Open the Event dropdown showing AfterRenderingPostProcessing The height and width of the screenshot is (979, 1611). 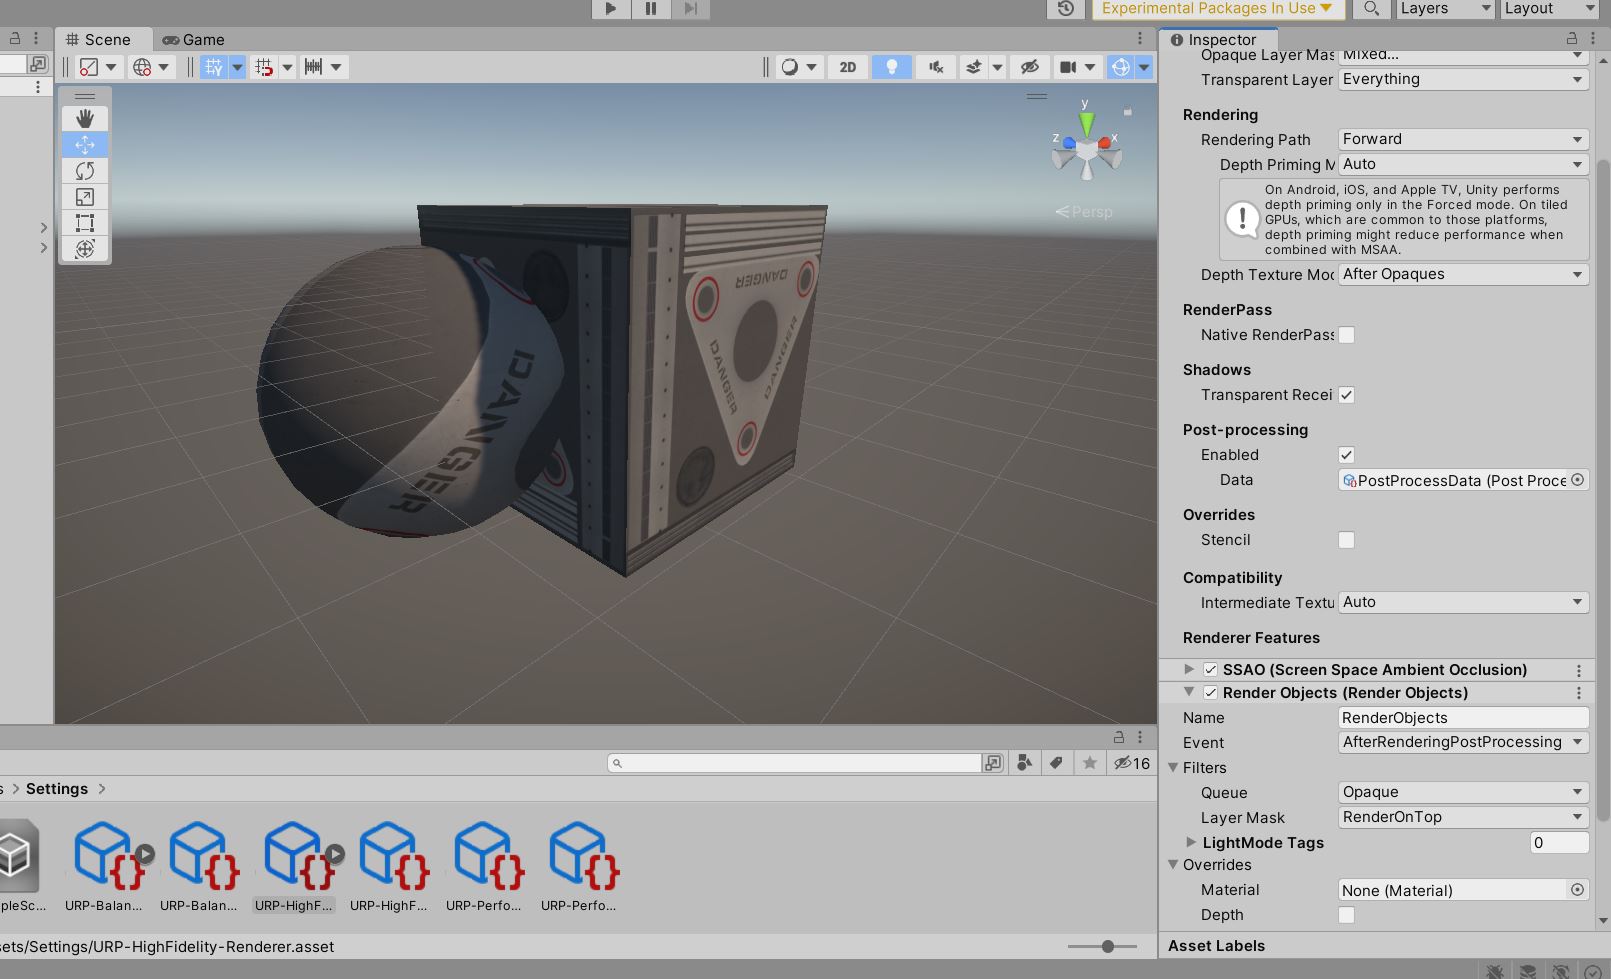pyautogui.click(x=1462, y=742)
